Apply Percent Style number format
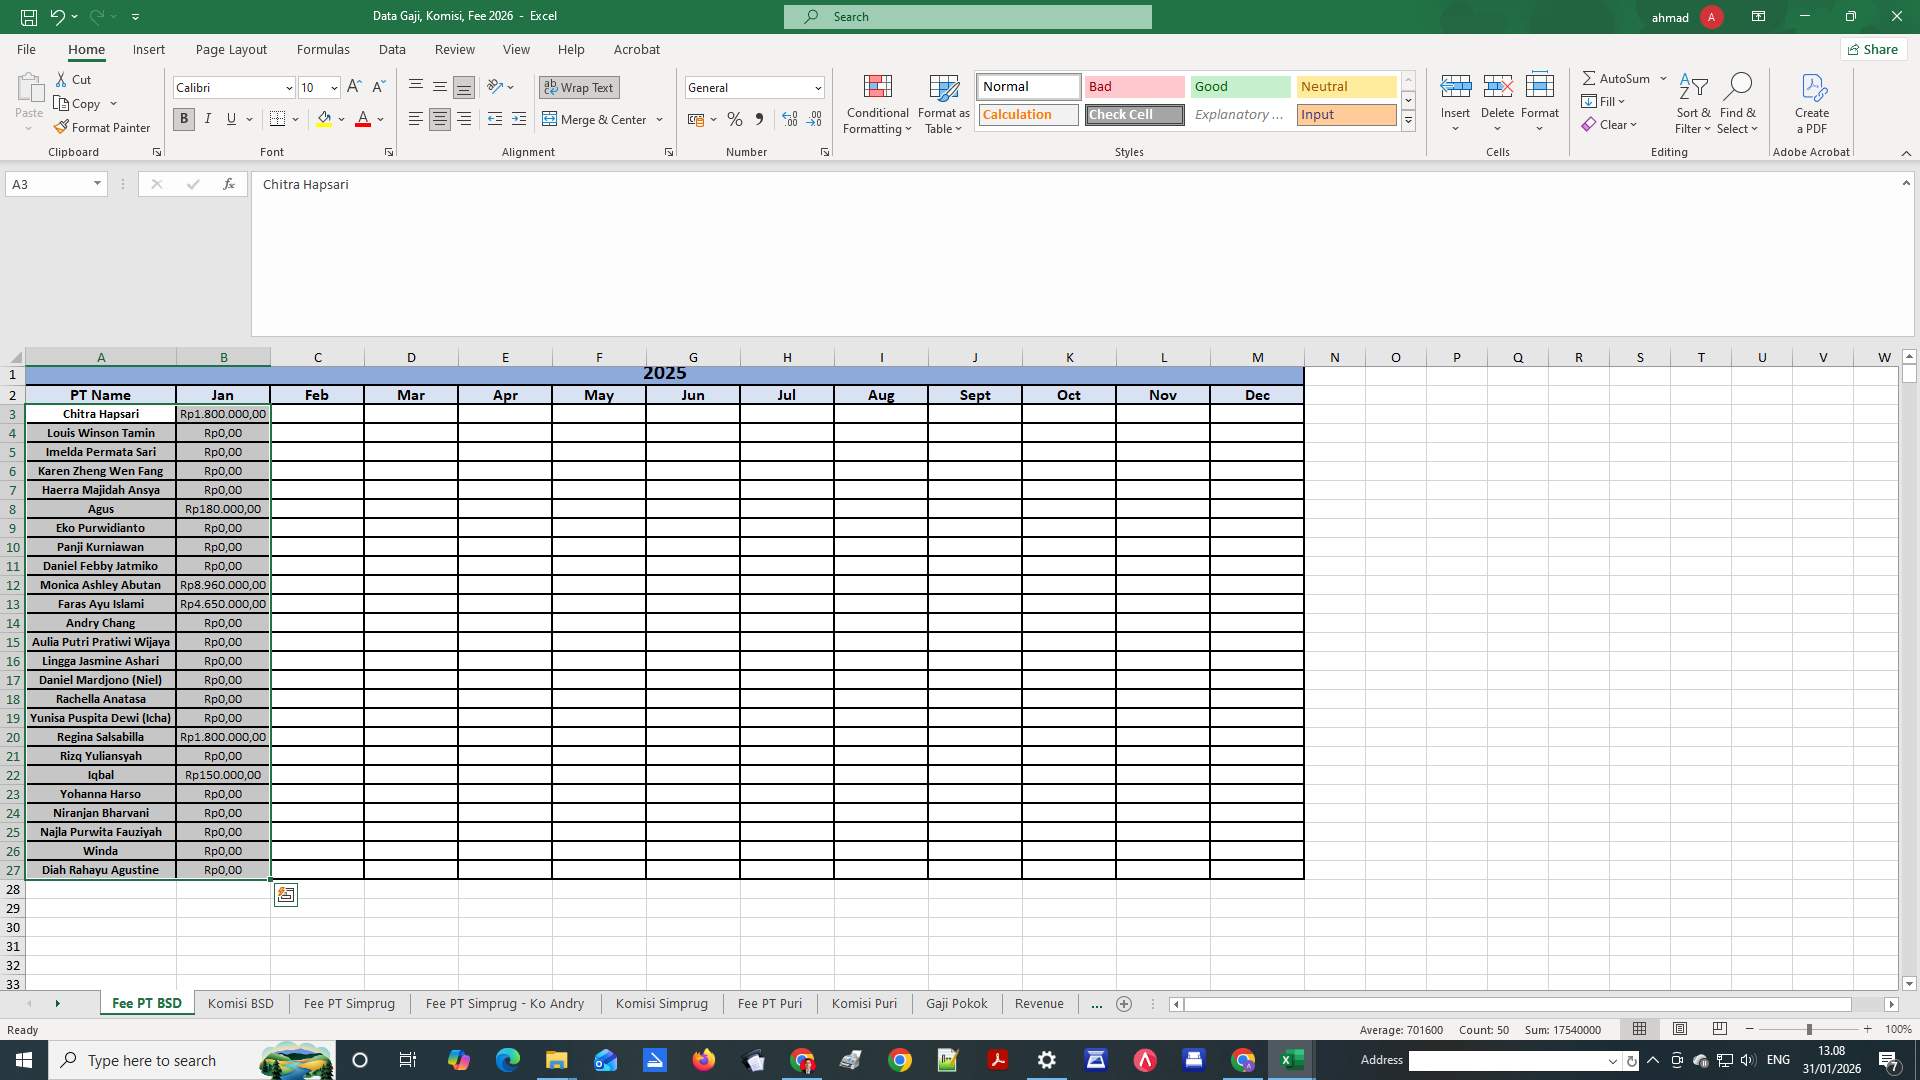The width and height of the screenshot is (1920, 1080). tap(735, 119)
